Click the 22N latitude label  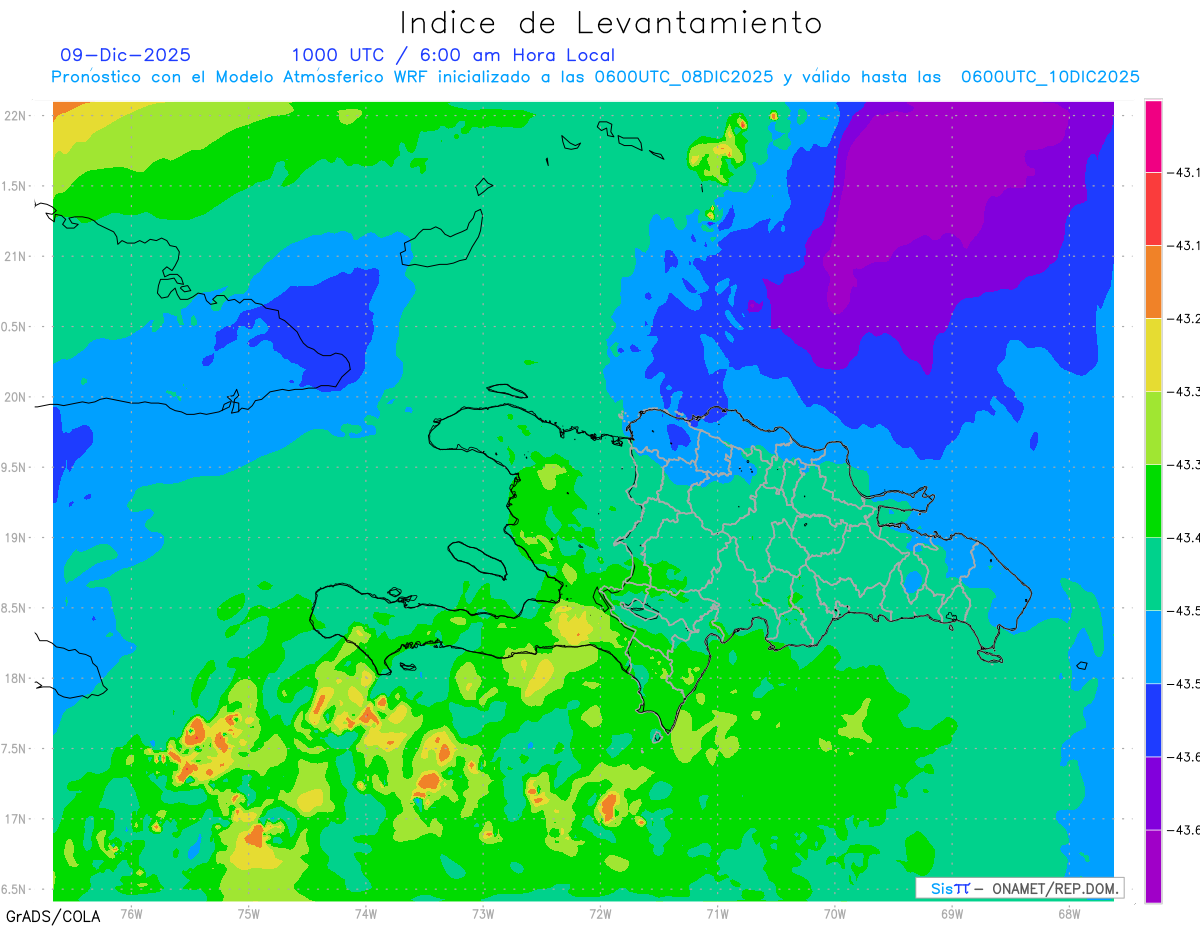click(17, 116)
